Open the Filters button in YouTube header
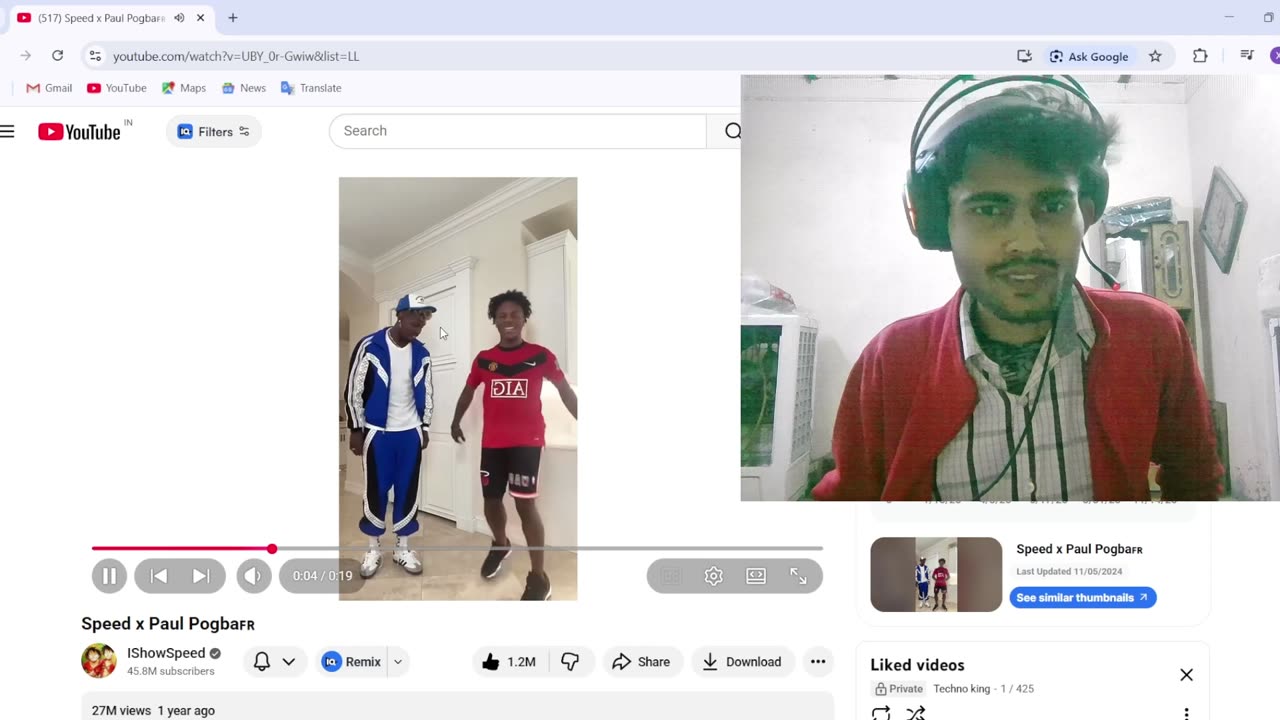 coord(213,131)
